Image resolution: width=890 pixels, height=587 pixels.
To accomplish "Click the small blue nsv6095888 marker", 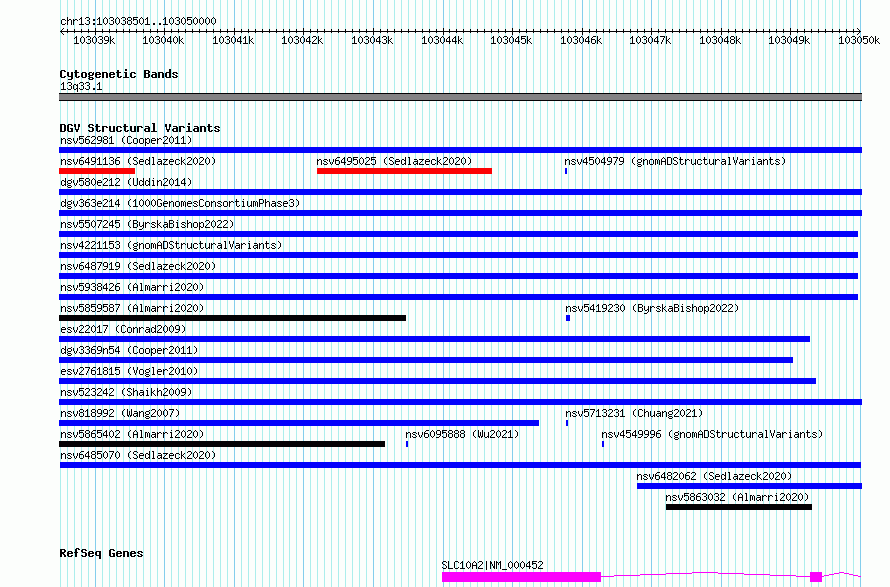I will click(407, 444).
